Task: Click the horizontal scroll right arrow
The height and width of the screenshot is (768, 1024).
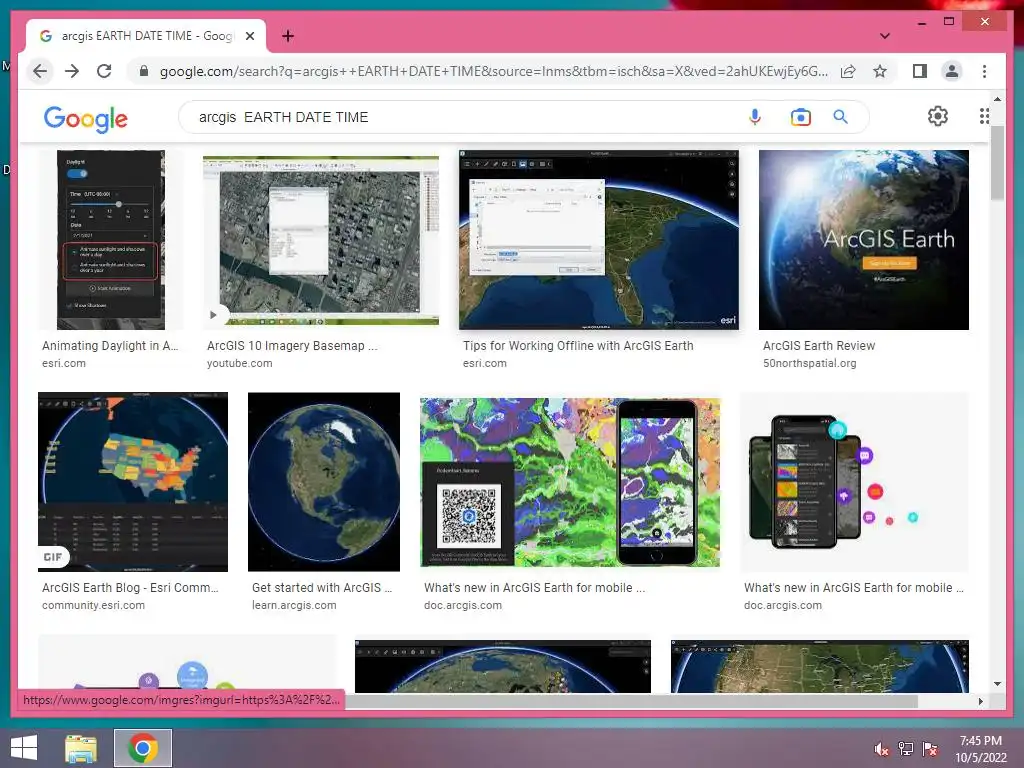Action: (x=980, y=701)
